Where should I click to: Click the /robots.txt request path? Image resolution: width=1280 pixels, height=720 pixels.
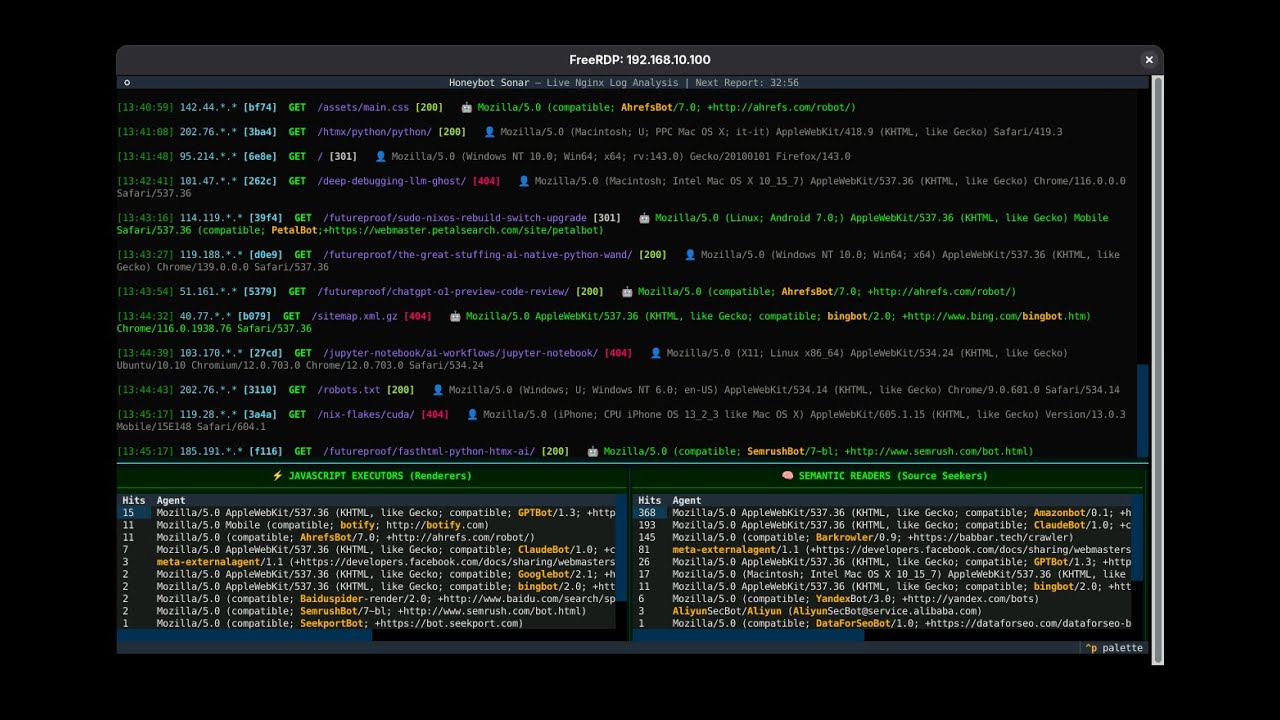[x=349, y=390]
